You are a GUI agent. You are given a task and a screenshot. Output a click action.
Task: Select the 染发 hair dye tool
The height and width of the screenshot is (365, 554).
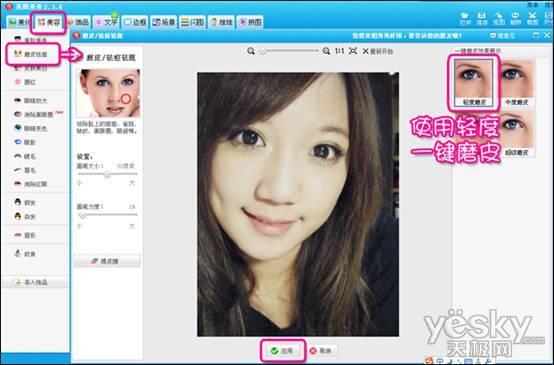(25, 216)
